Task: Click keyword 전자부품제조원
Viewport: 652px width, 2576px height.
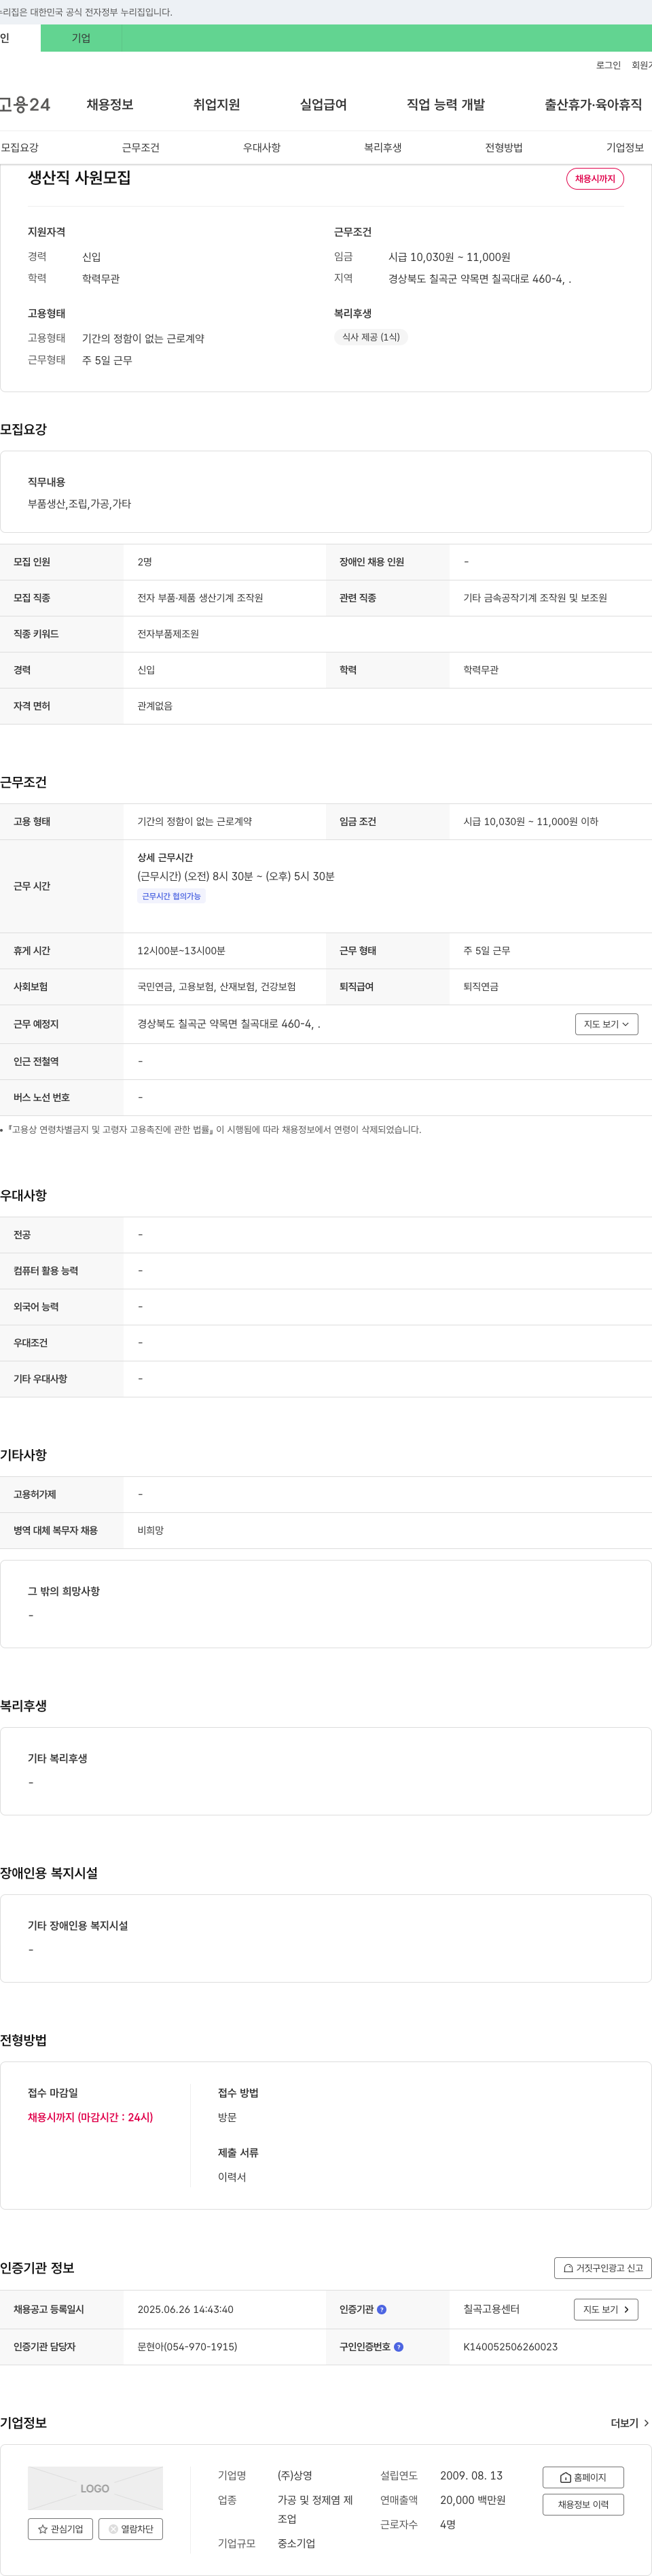Action: (168, 634)
